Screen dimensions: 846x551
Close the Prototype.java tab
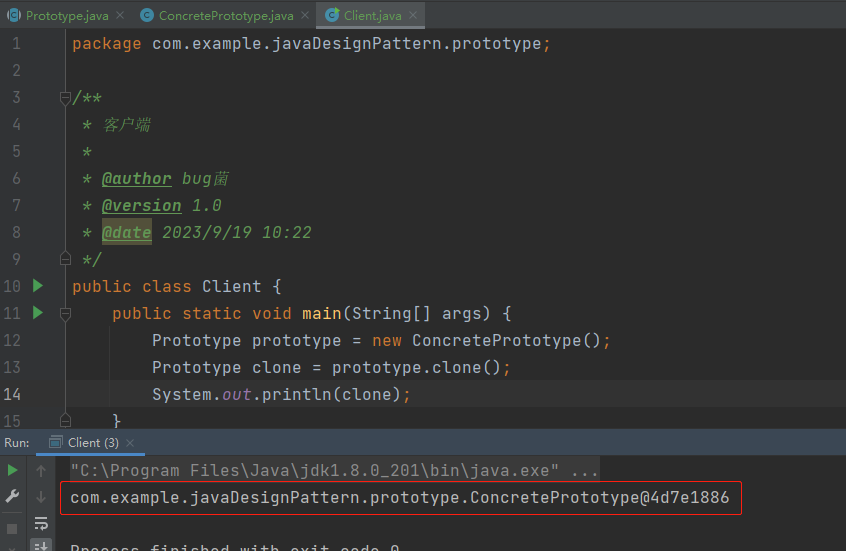coord(120,16)
